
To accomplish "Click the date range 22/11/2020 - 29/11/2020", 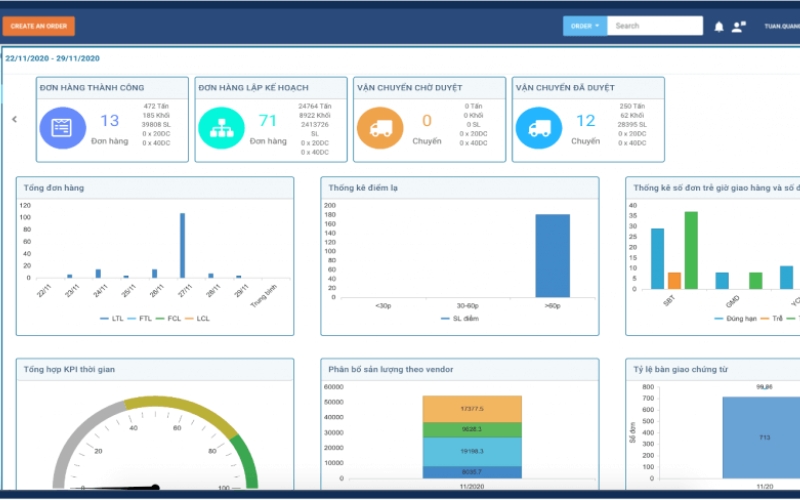I will pos(53,58).
